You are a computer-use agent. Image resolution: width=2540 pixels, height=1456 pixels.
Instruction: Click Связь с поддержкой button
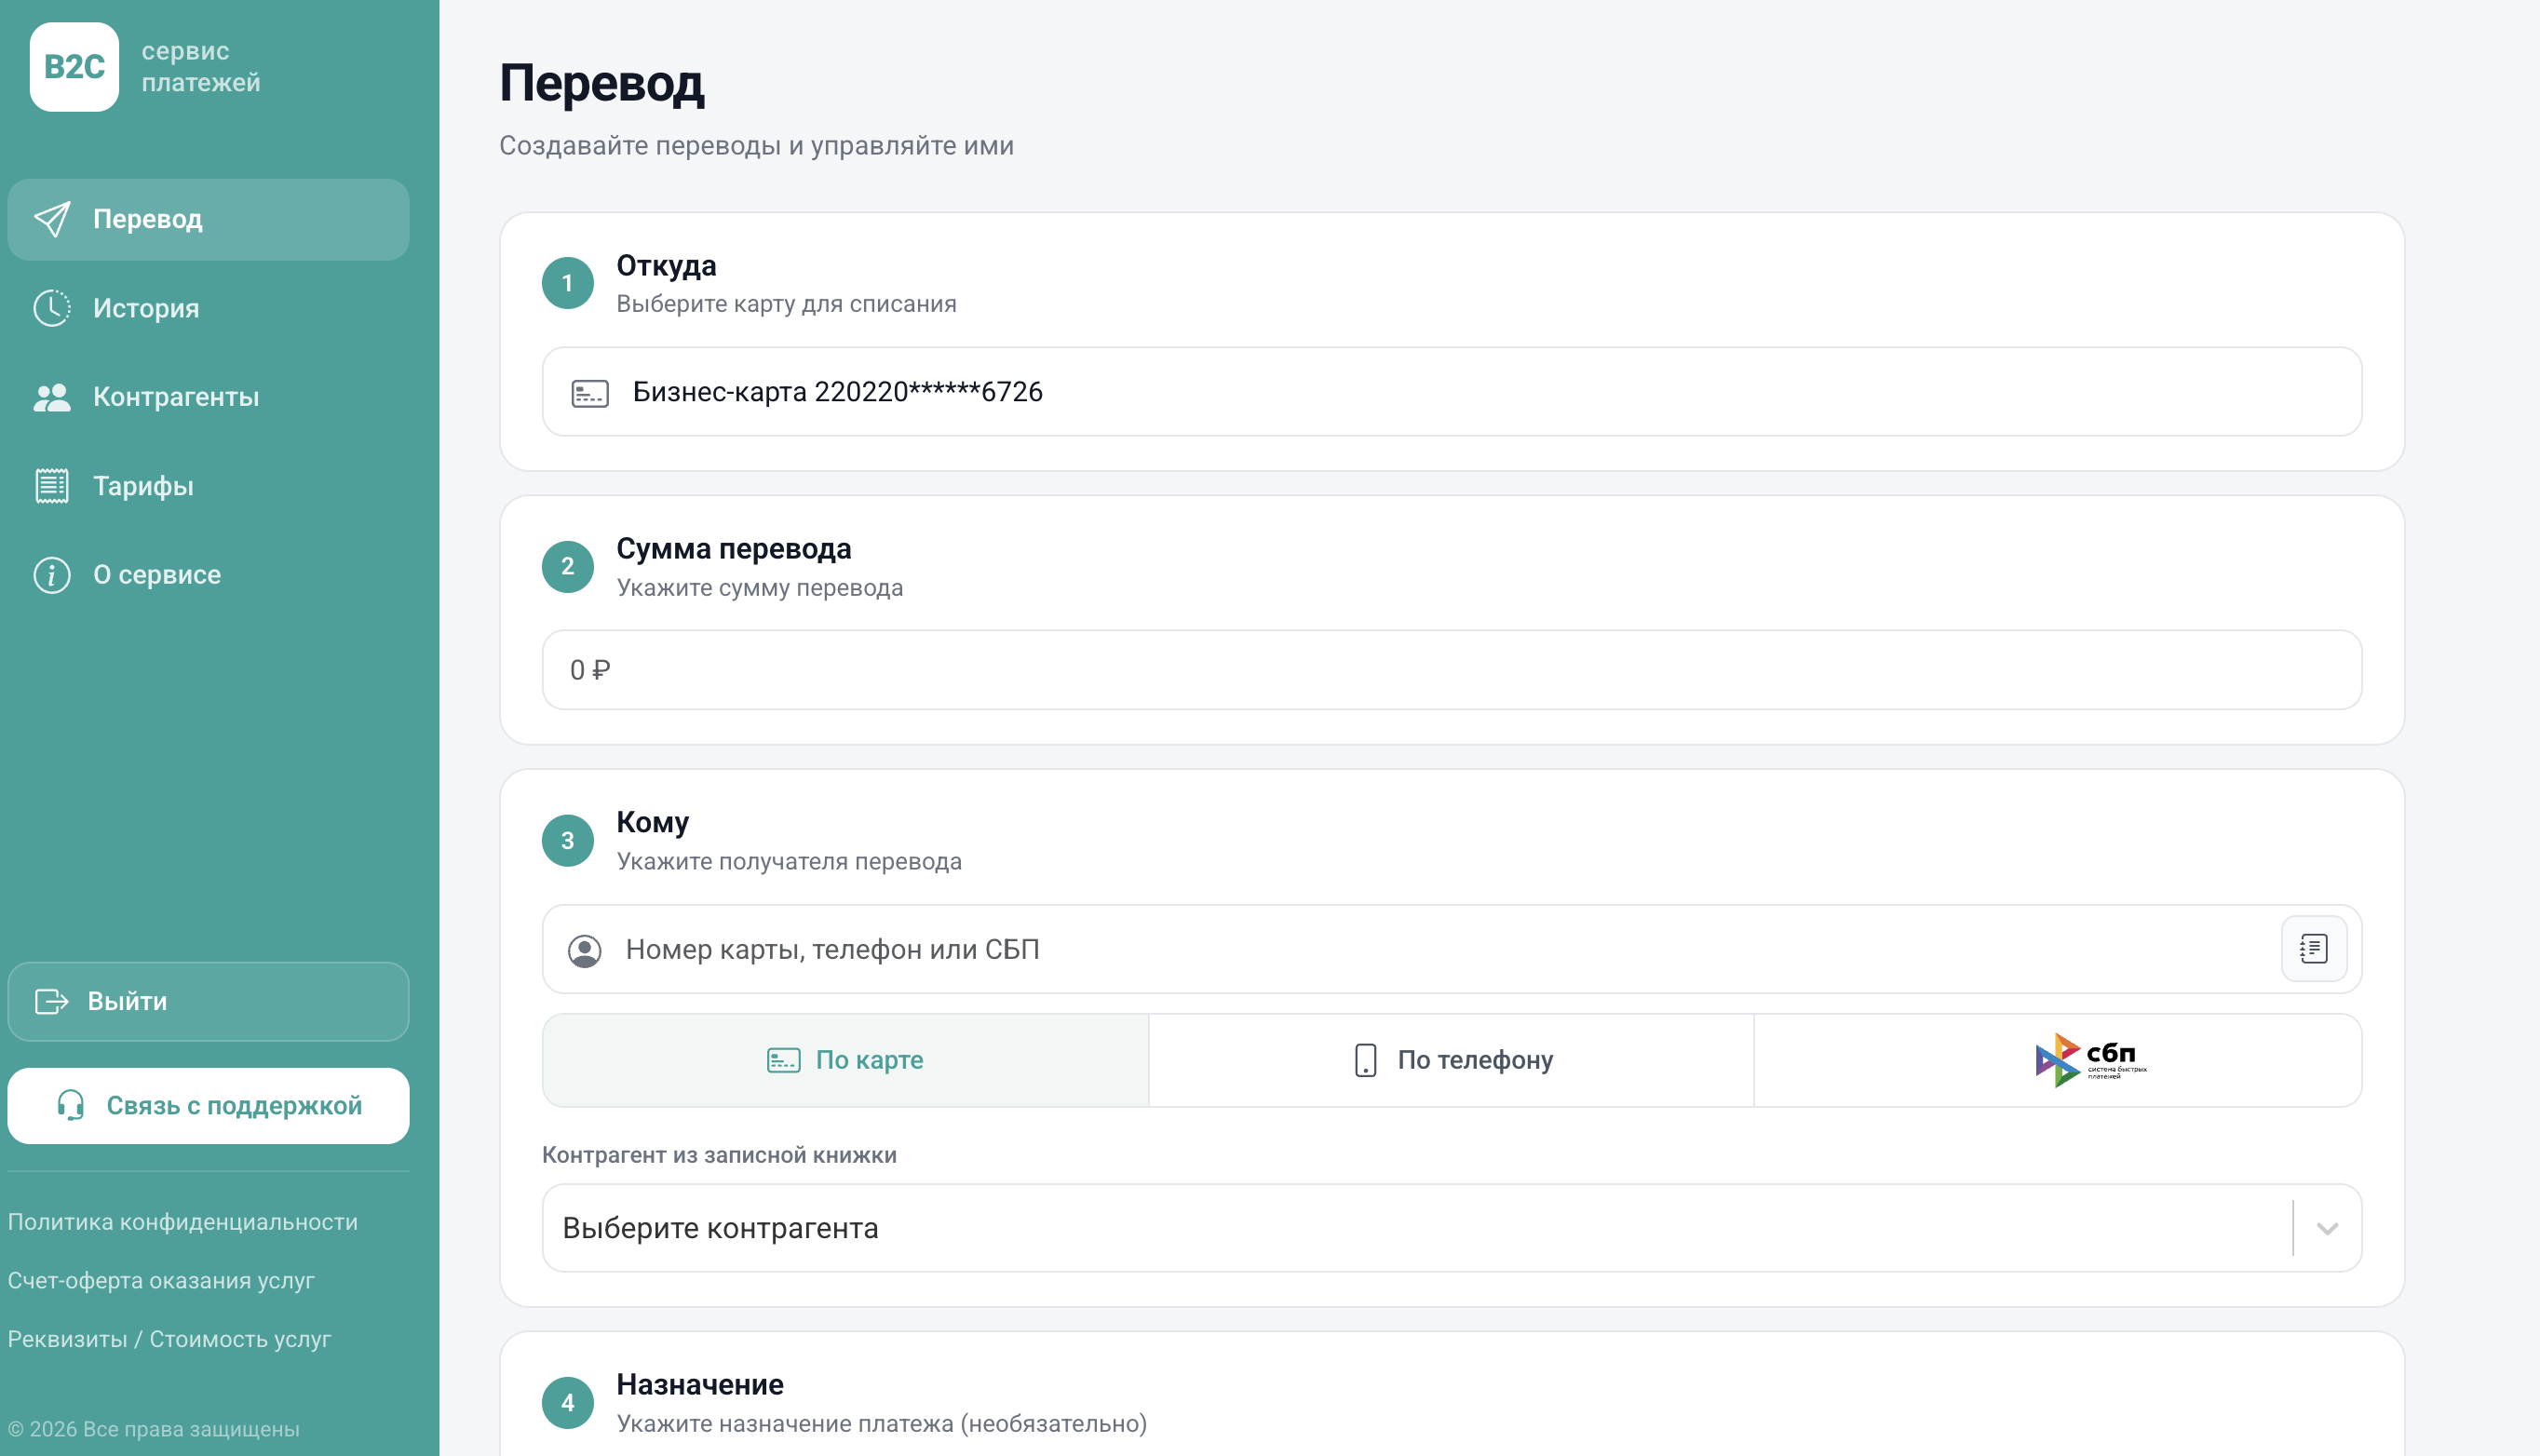tap(208, 1106)
